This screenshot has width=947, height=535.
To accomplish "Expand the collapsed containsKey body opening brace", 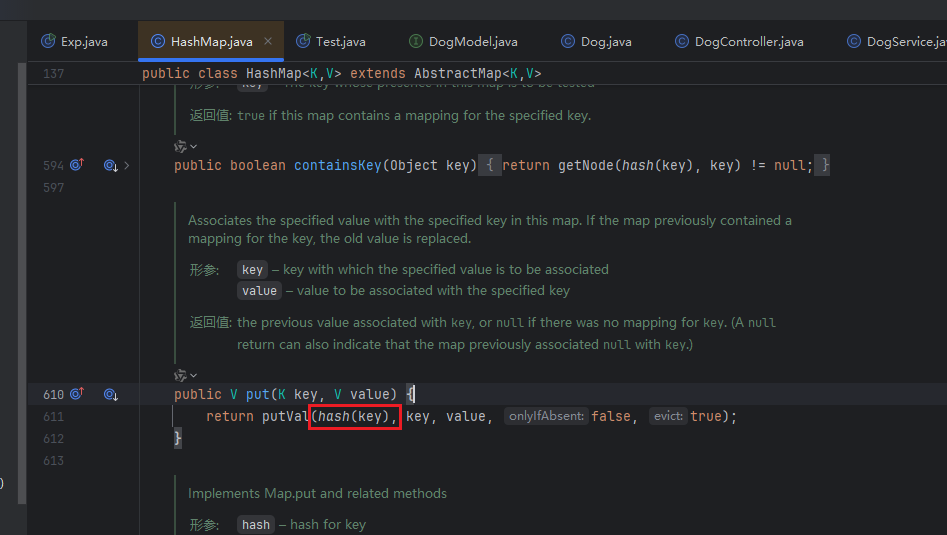I will tap(489, 165).
